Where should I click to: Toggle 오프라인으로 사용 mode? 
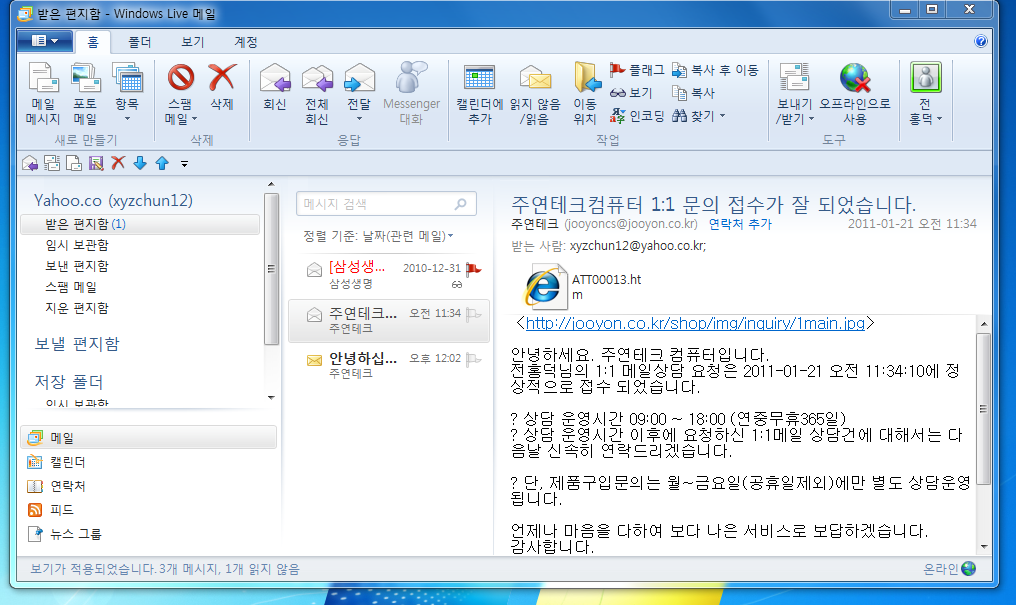coord(855,94)
